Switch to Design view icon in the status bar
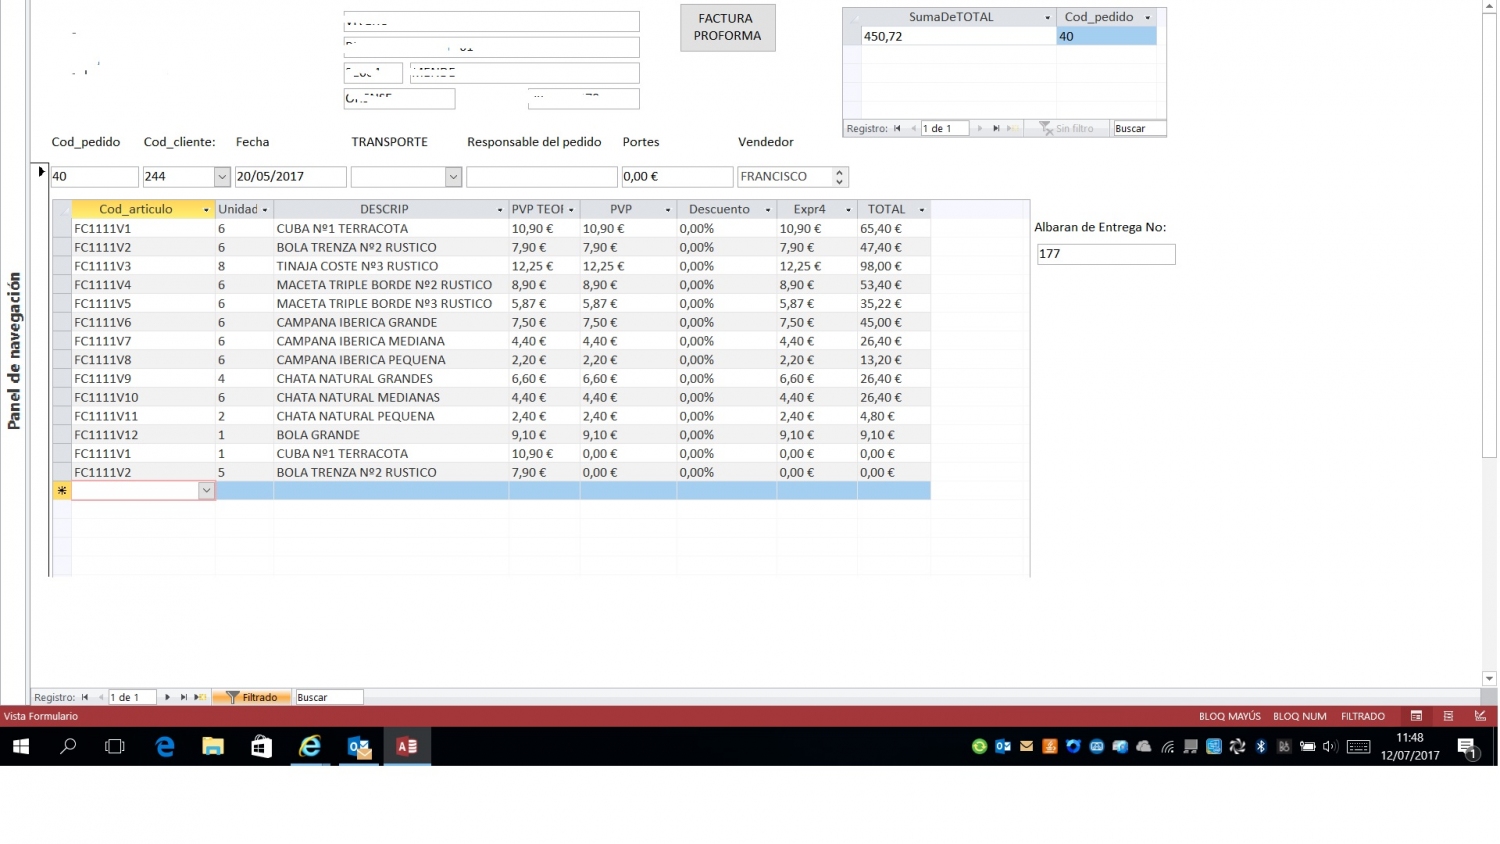This screenshot has height=844, width=1500. click(x=1480, y=716)
